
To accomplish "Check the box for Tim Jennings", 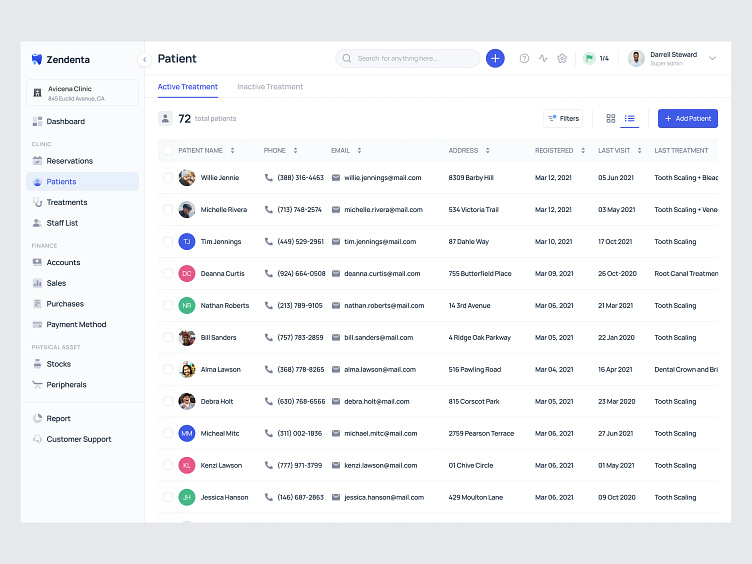I will click(x=168, y=242).
